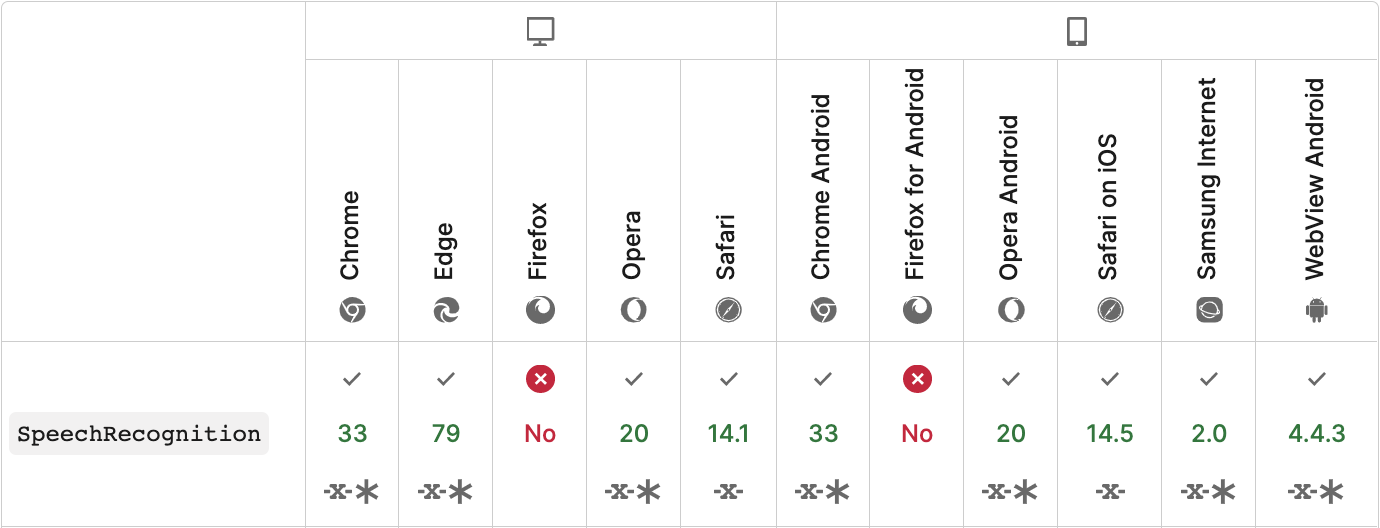The width and height of the screenshot is (1380, 528).
Task: Select the Opera Android column header
Action: coord(1010,198)
